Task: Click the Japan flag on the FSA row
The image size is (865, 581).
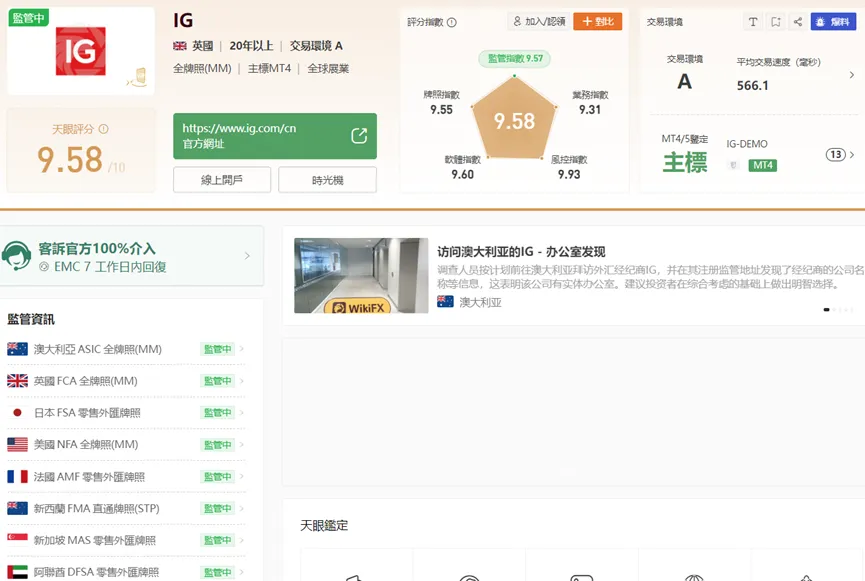Action: (x=17, y=413)
